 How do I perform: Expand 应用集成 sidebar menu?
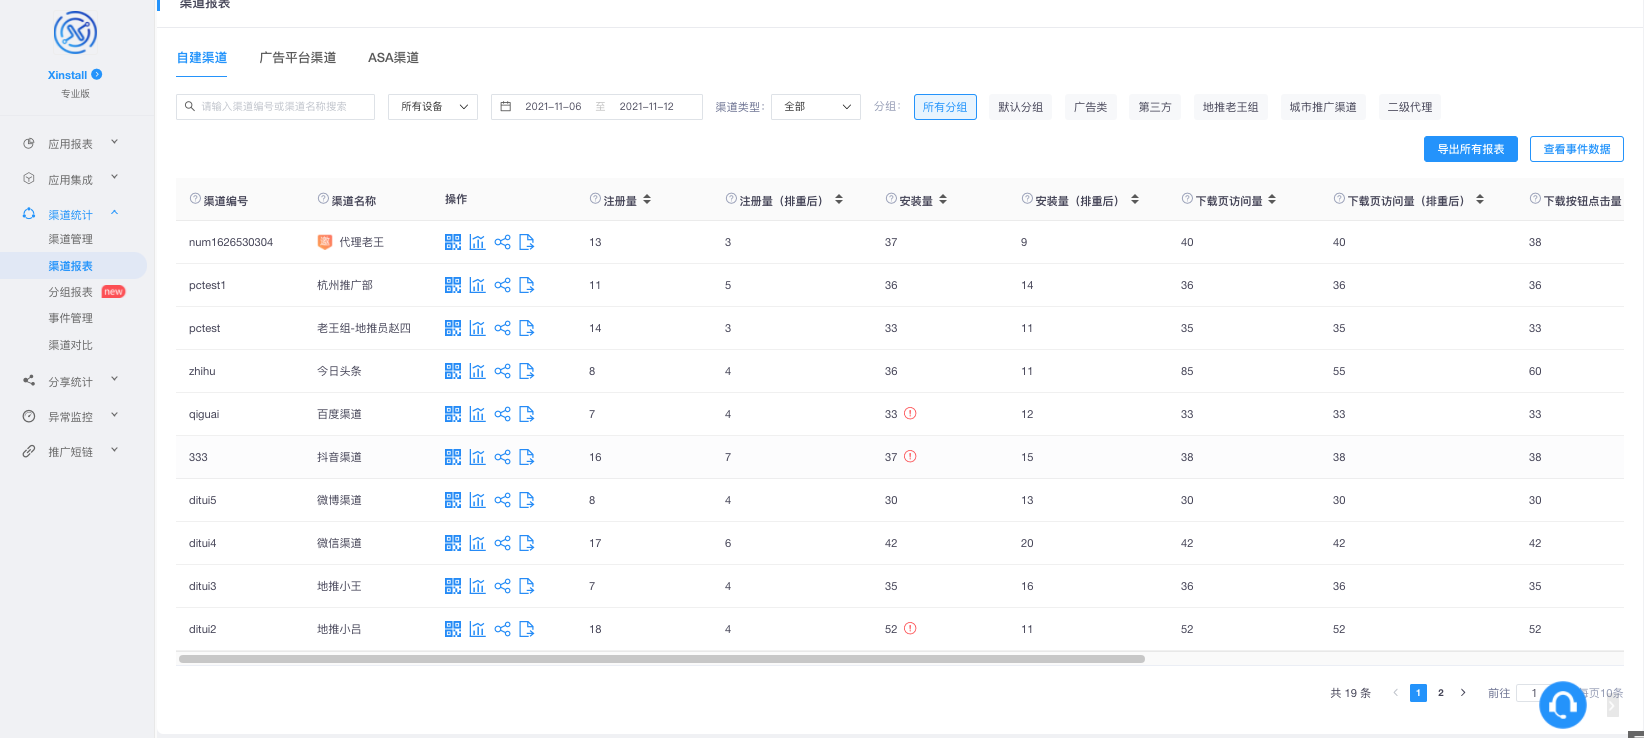(x=71, y=180)
